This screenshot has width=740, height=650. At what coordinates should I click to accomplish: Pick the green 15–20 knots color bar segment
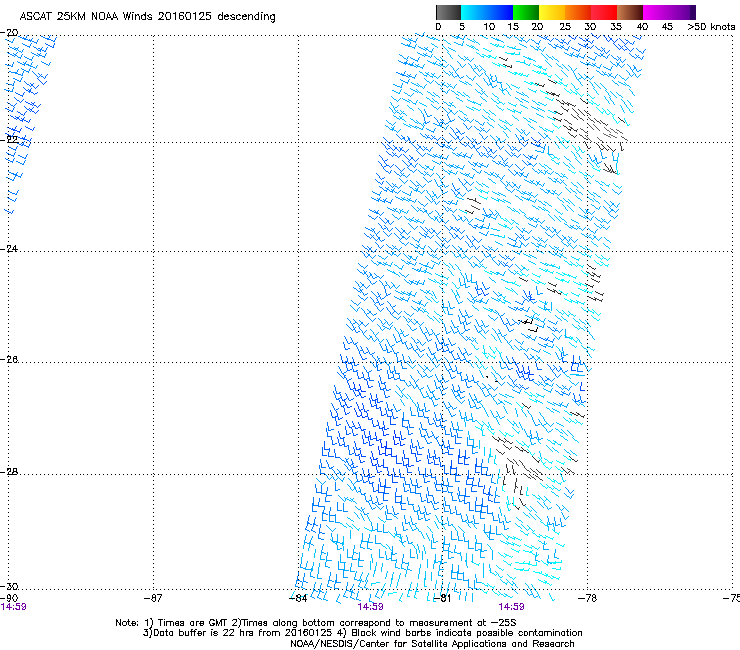[x=526, y=12]
